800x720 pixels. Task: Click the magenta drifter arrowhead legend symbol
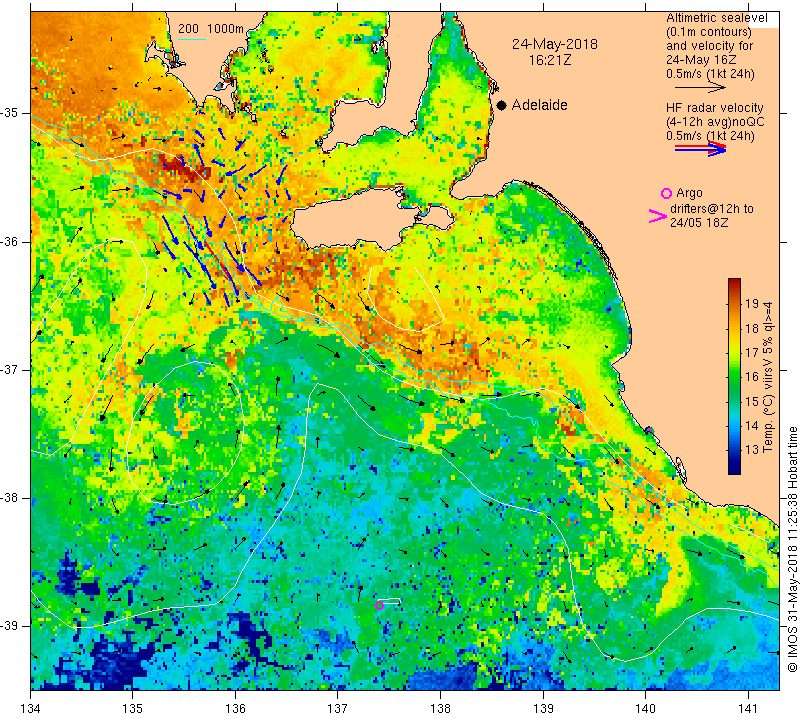pyautogui.click(x=657, y=216)
